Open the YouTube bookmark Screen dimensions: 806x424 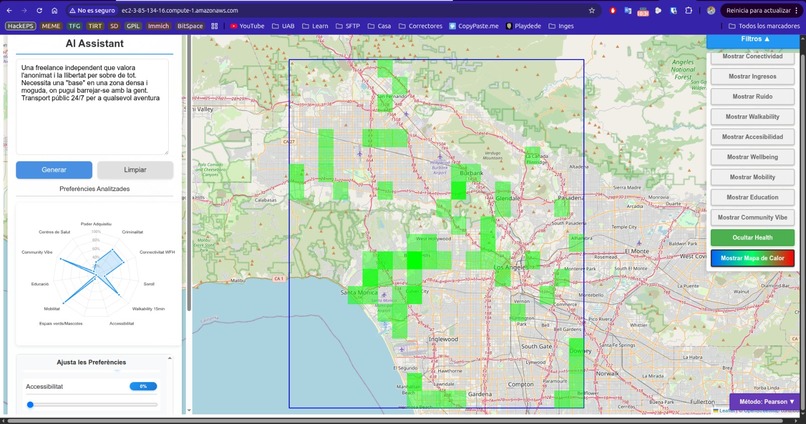tap(247, 26)
